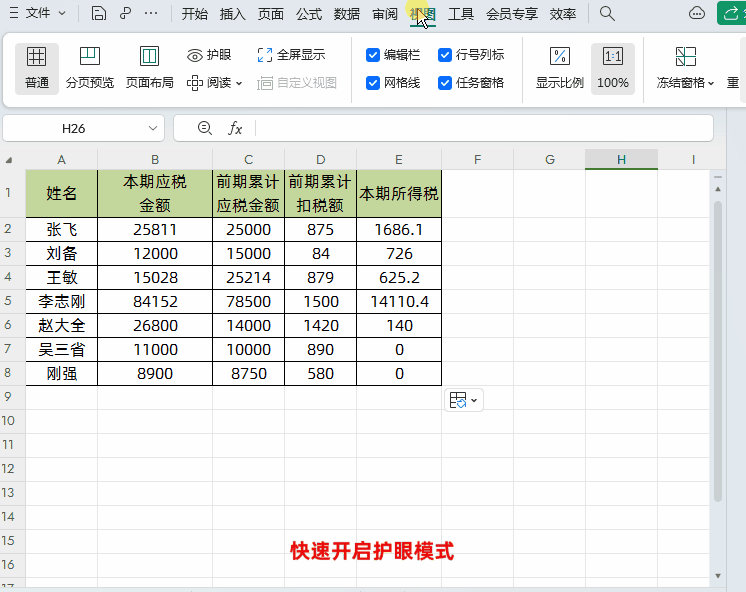Open the 审阅 tab
The height and width of the screenshot is (592, 746).
(x=385, y=14)
